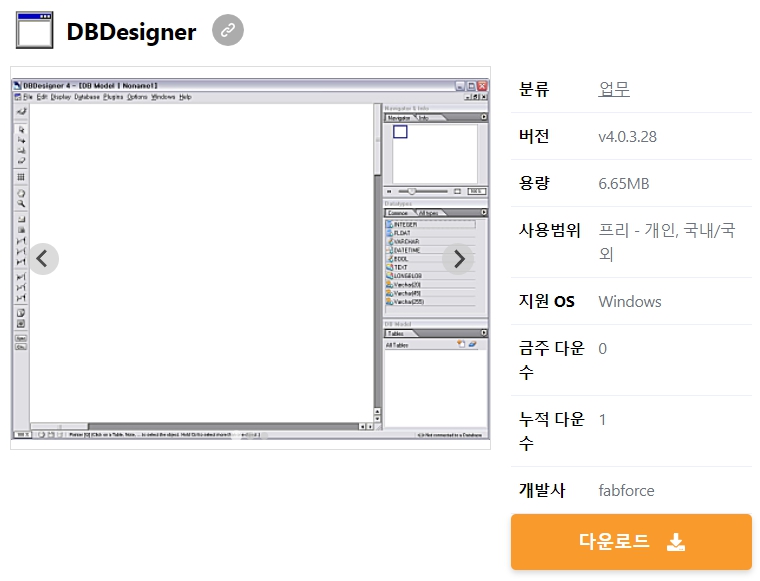Copy the DBDesigner page link via chain icon
The height and width of the screenshot is (581, 760).
(228, 30)
